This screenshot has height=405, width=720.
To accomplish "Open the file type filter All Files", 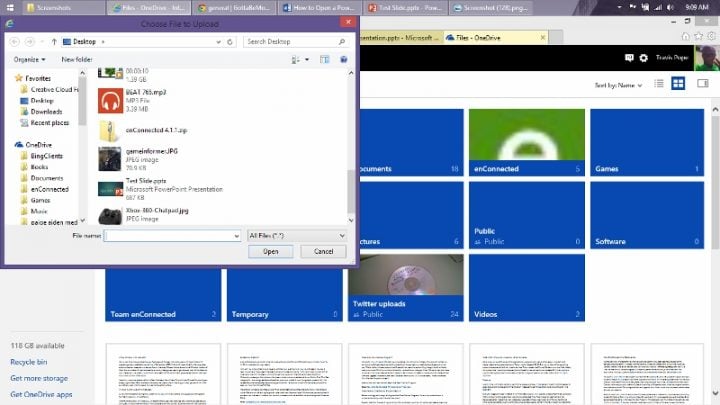I will coord(297,236).
